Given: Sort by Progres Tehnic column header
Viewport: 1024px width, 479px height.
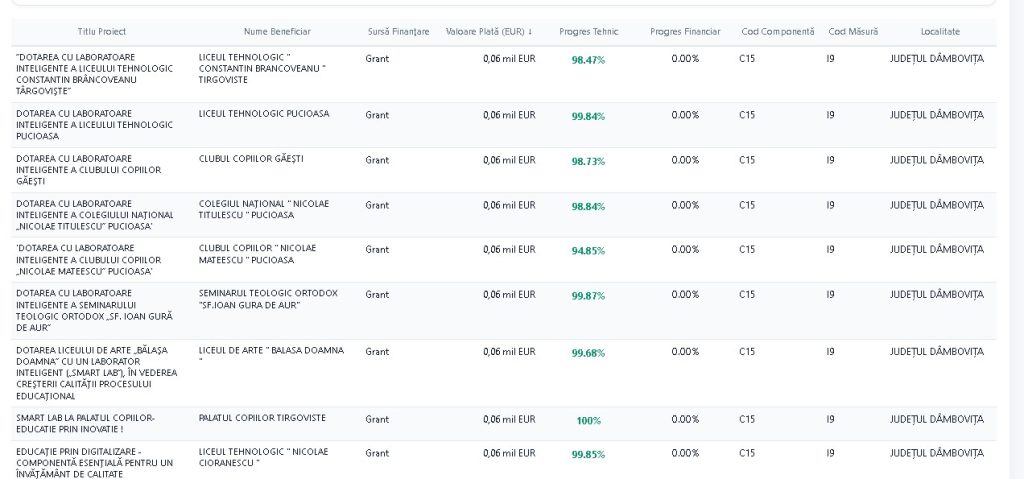Looking at the screenshot, I should 588,31.
